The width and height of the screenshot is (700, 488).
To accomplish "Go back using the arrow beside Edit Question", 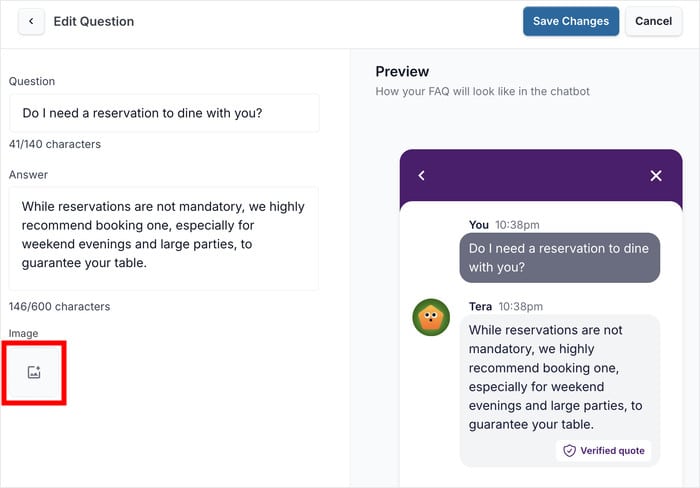I will coord(31,21).
